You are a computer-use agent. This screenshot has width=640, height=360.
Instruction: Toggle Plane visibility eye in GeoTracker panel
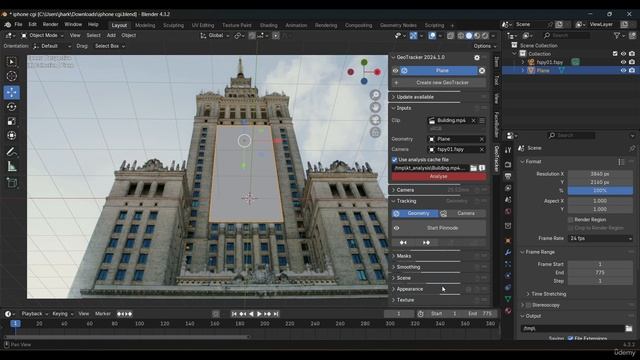coord(396,71)
